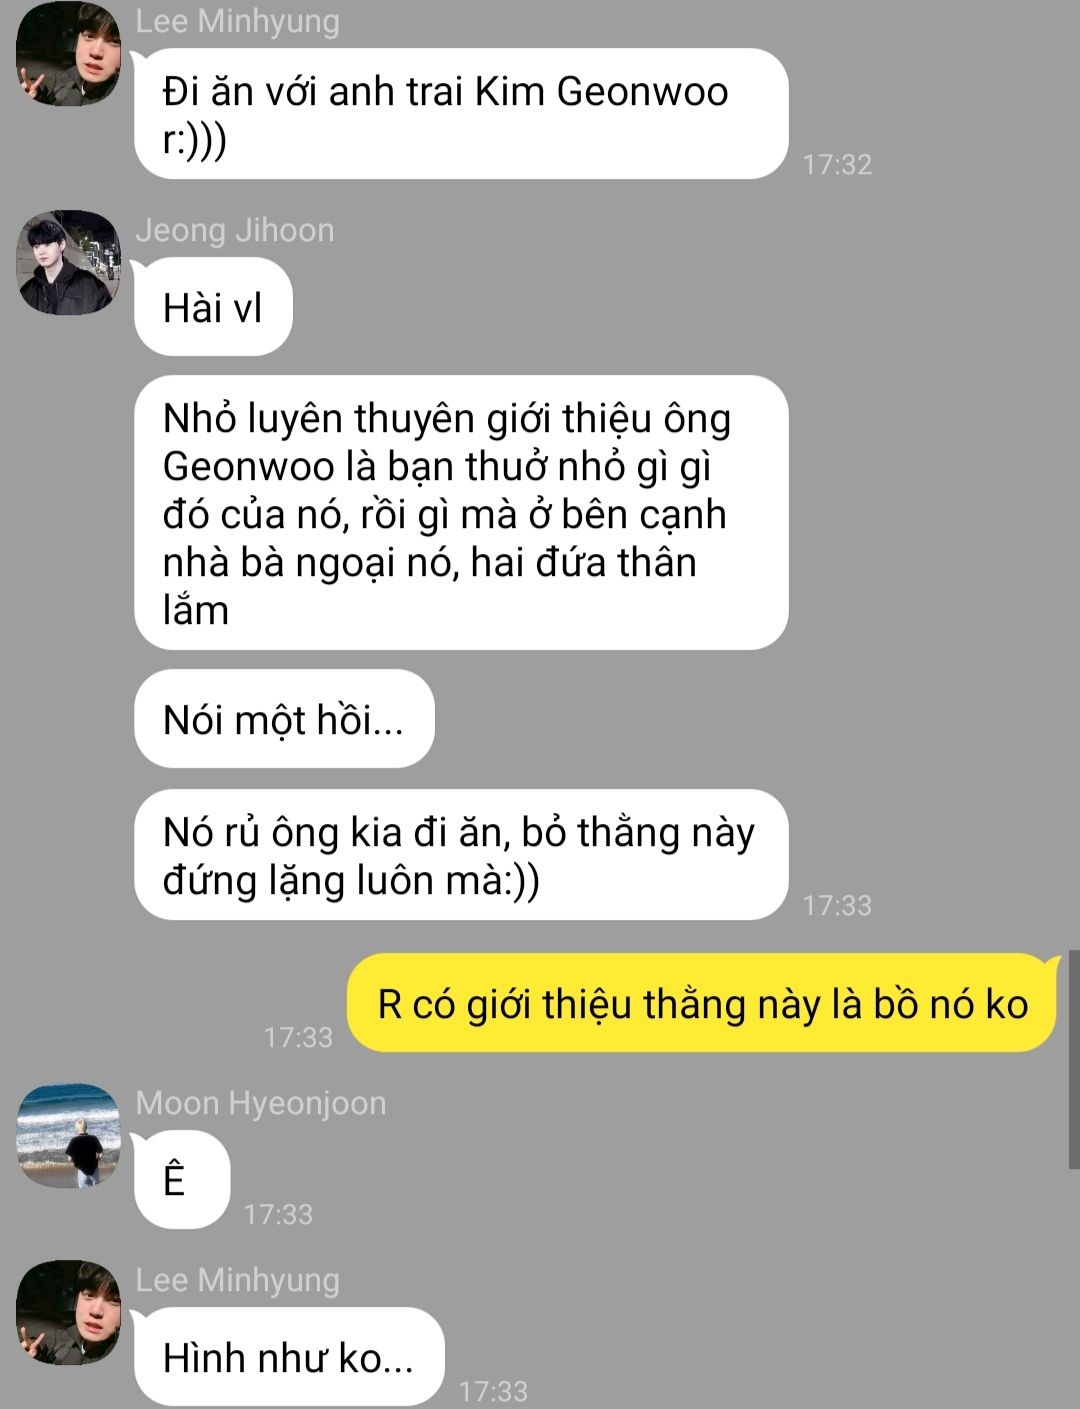The height and width of the screenshot is (1409, 1080).
Task: Click the top Lee Minhyung sender name
Action: click(238, 21)
